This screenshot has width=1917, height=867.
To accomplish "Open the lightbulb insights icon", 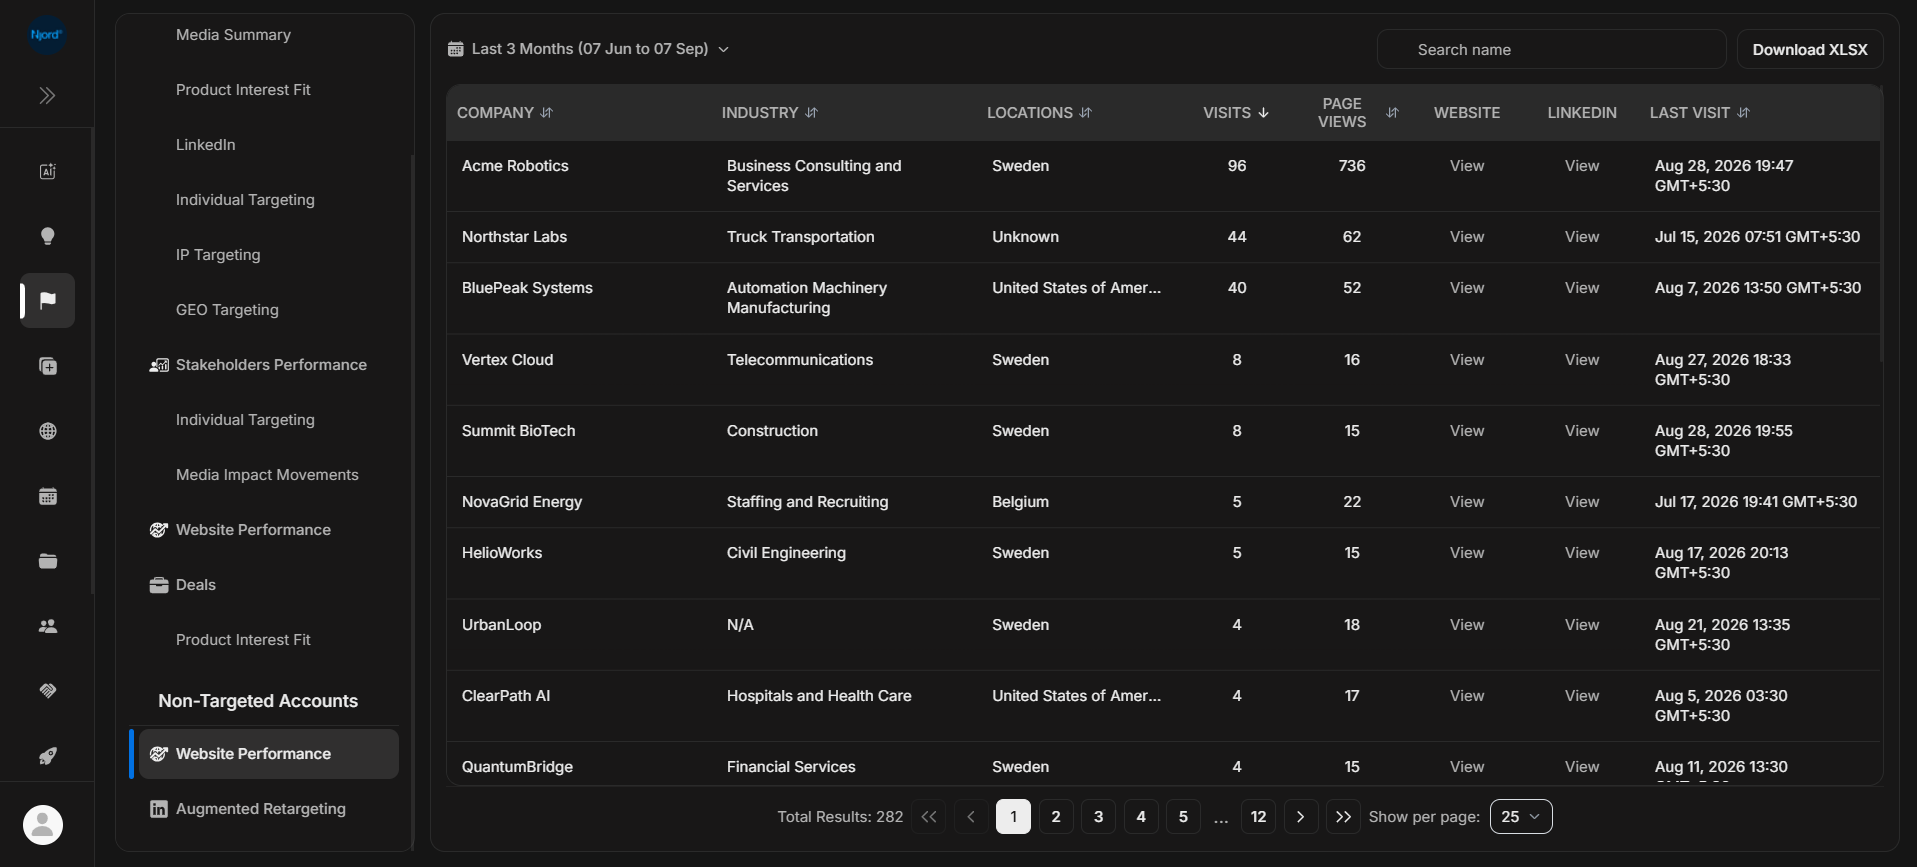I will click(x=47, y=236).
